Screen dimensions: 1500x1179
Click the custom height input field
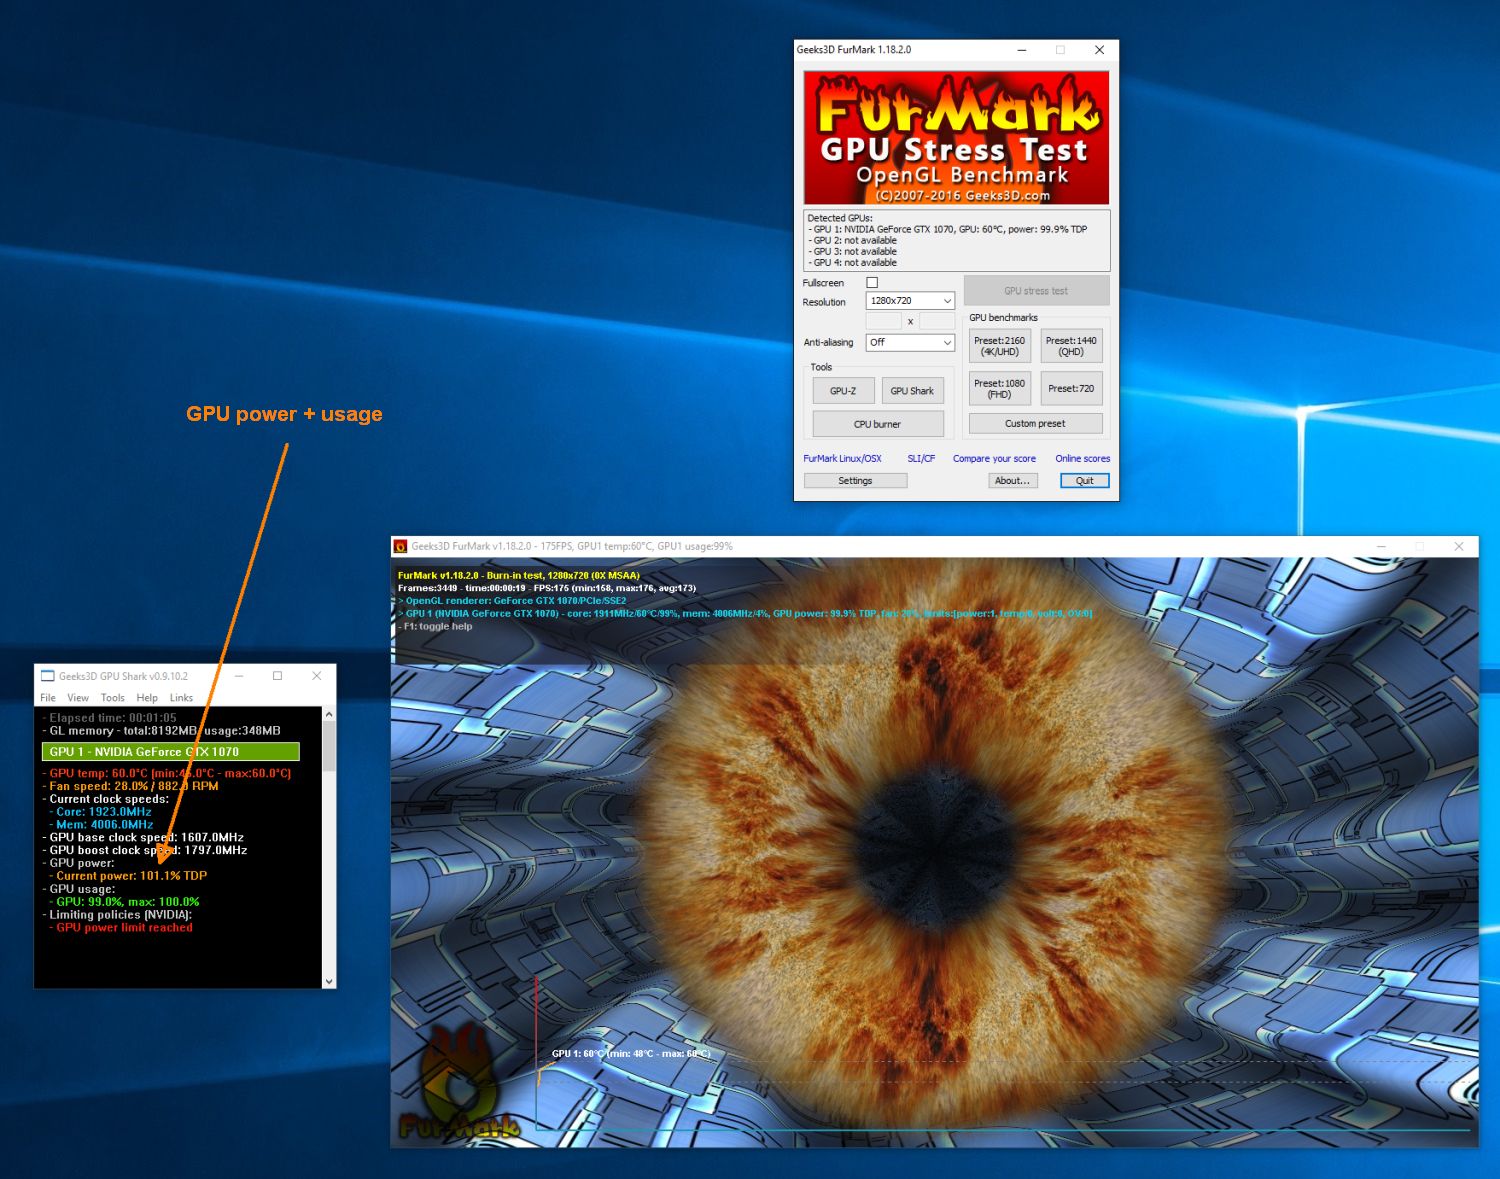point(937,321)
